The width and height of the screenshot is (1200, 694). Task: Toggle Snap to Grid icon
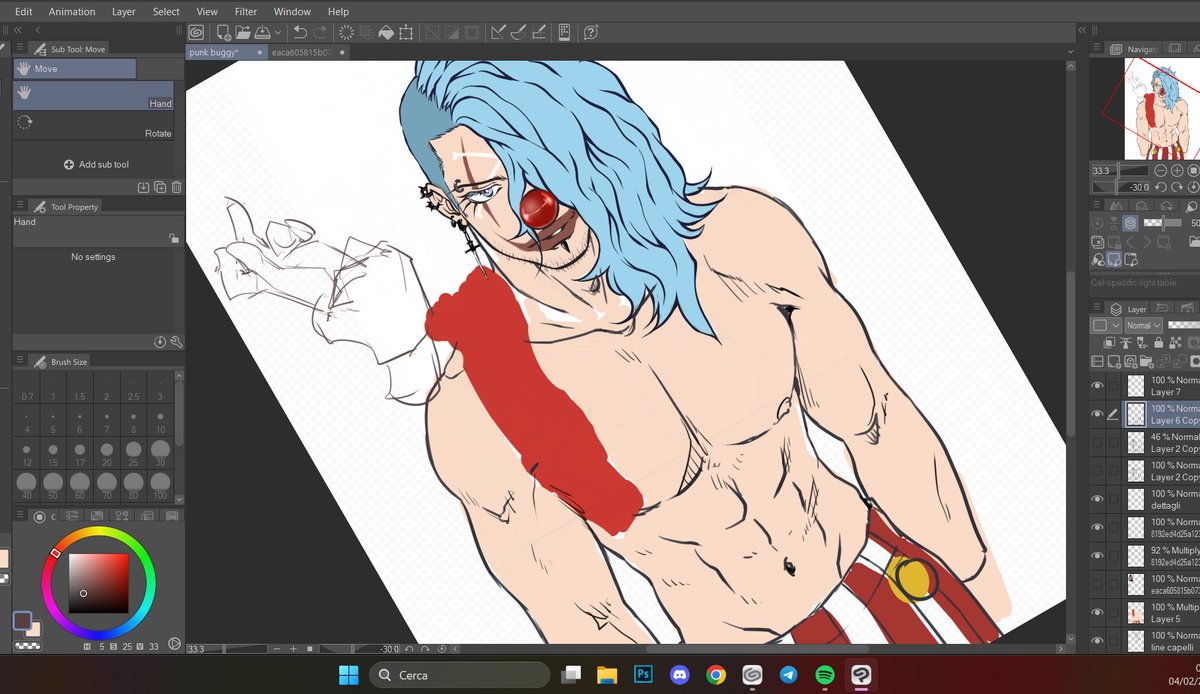(x=538, y=32)
